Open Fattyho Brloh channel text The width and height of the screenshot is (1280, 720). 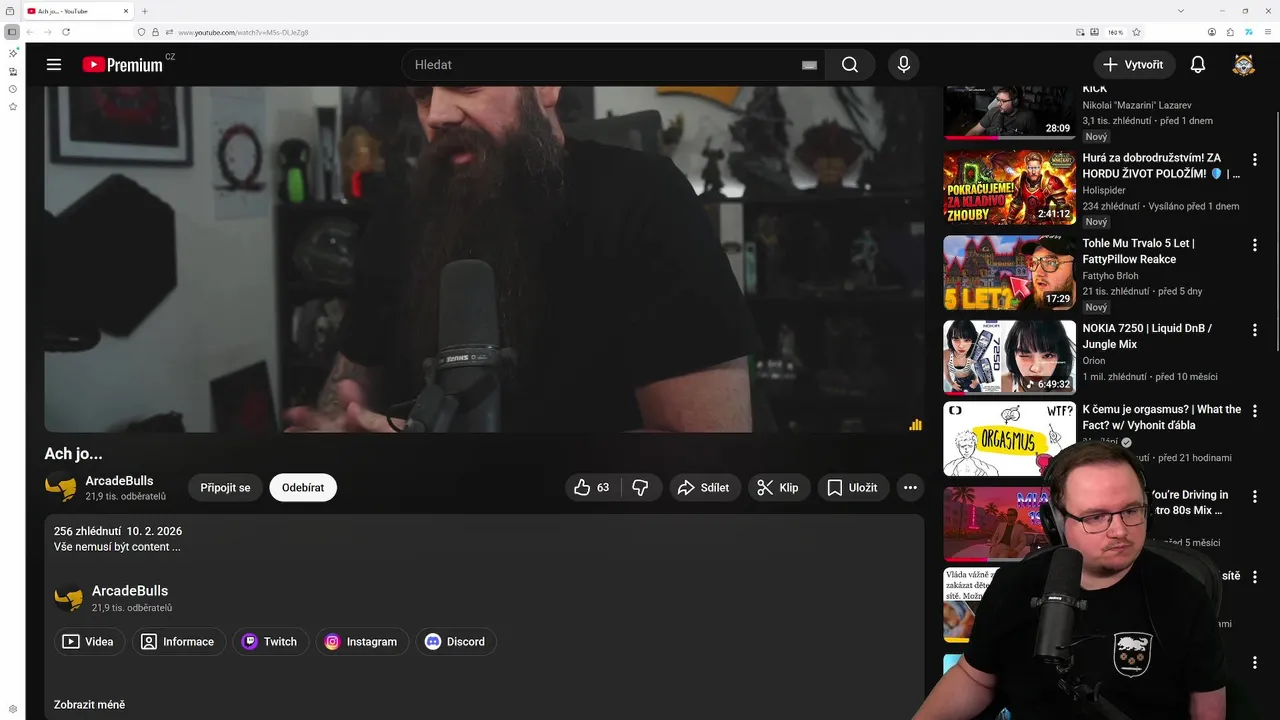click(x=1110, y=275)
